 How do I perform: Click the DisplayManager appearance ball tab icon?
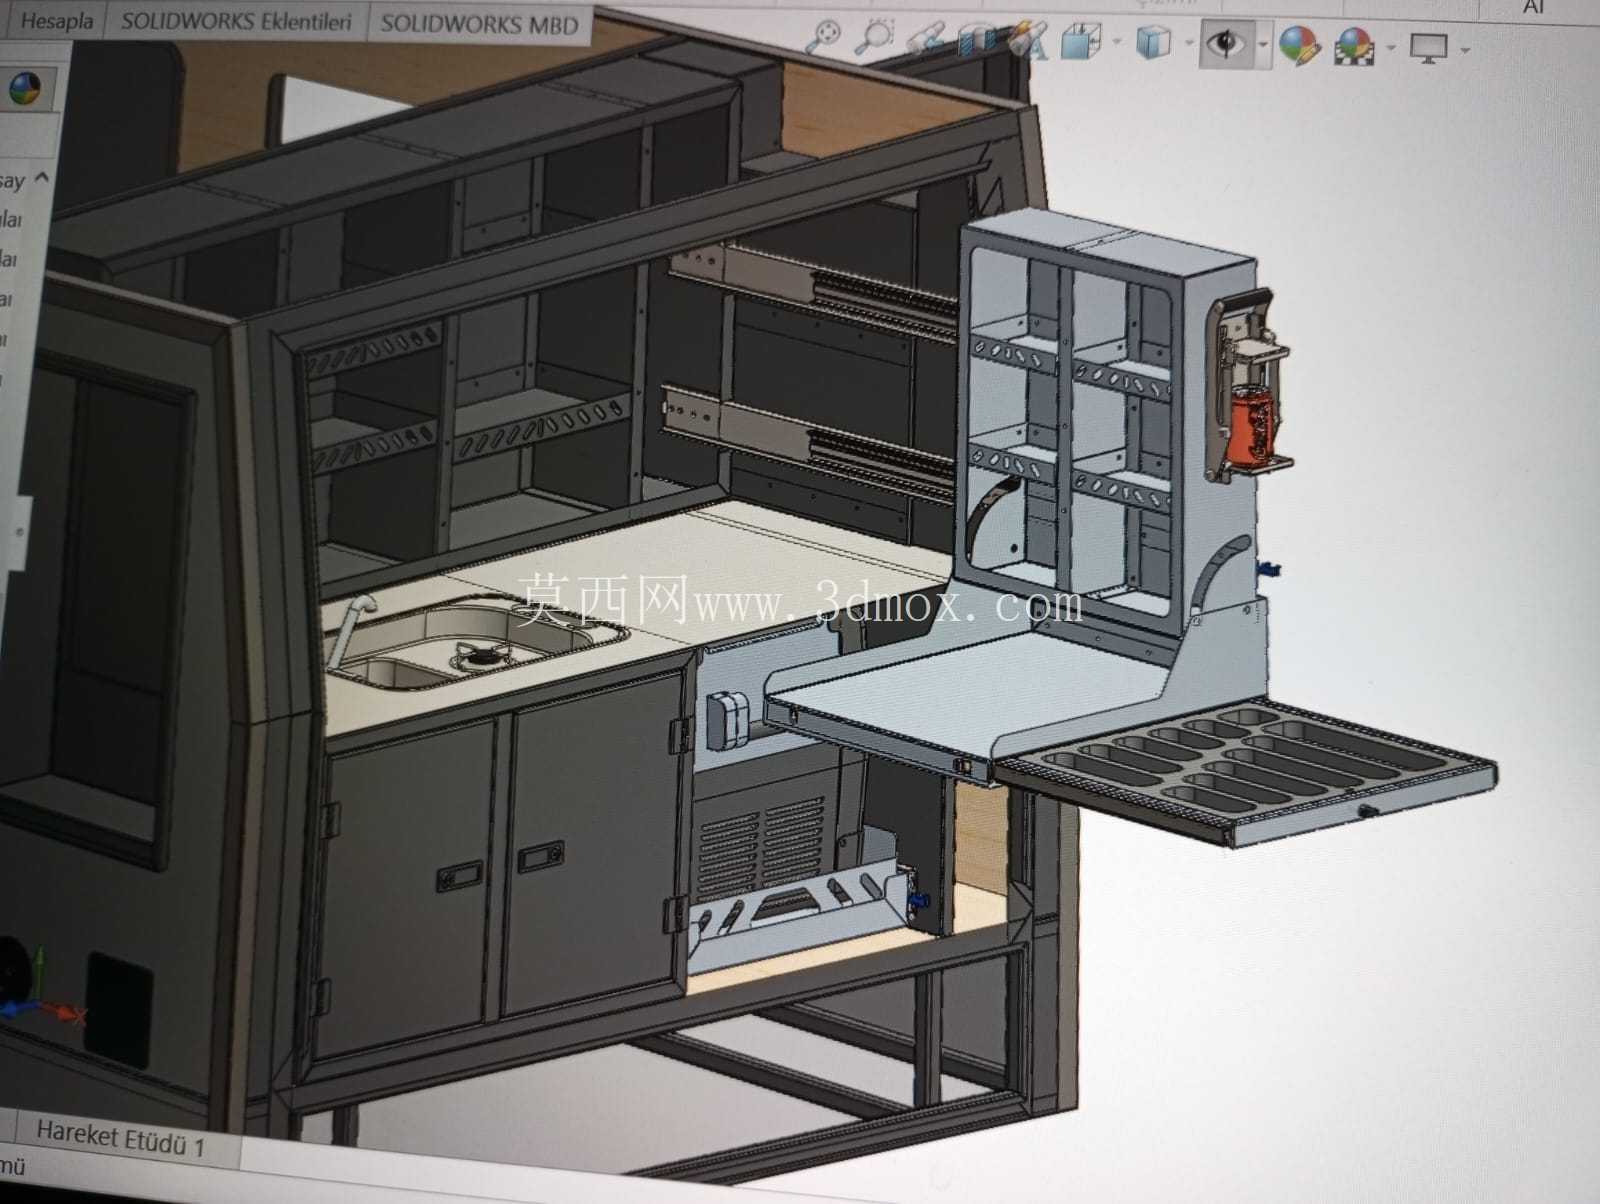pyautogui.click(x=25, y=90)
